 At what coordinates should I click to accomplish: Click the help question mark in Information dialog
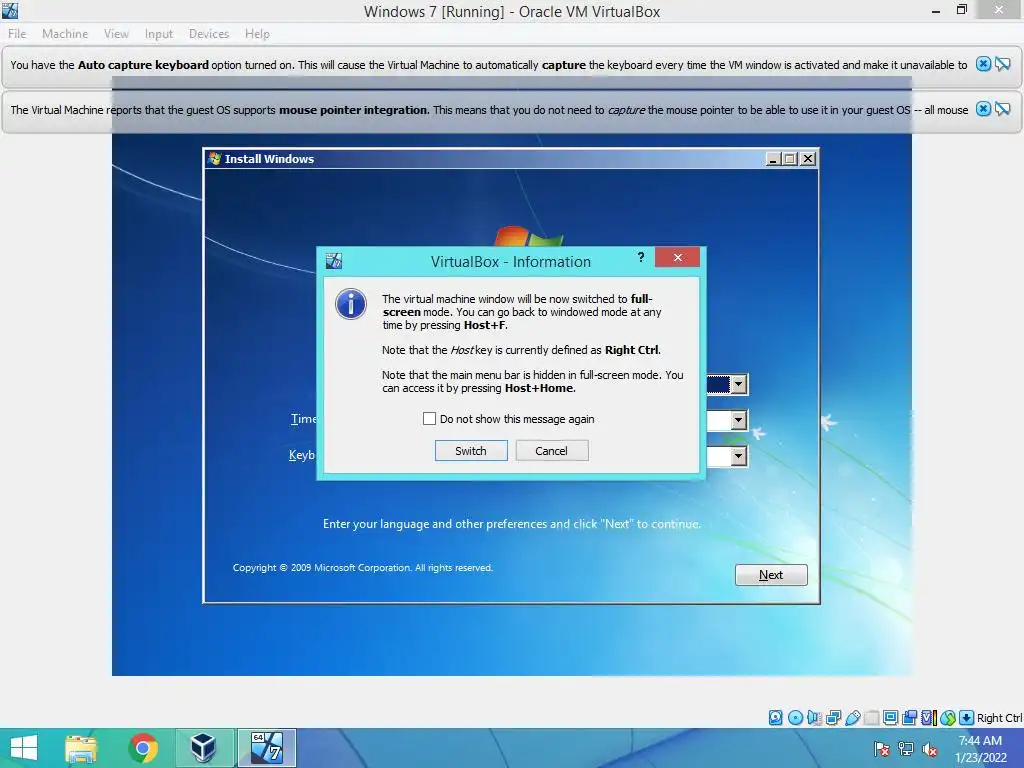[x=641, y=257]
